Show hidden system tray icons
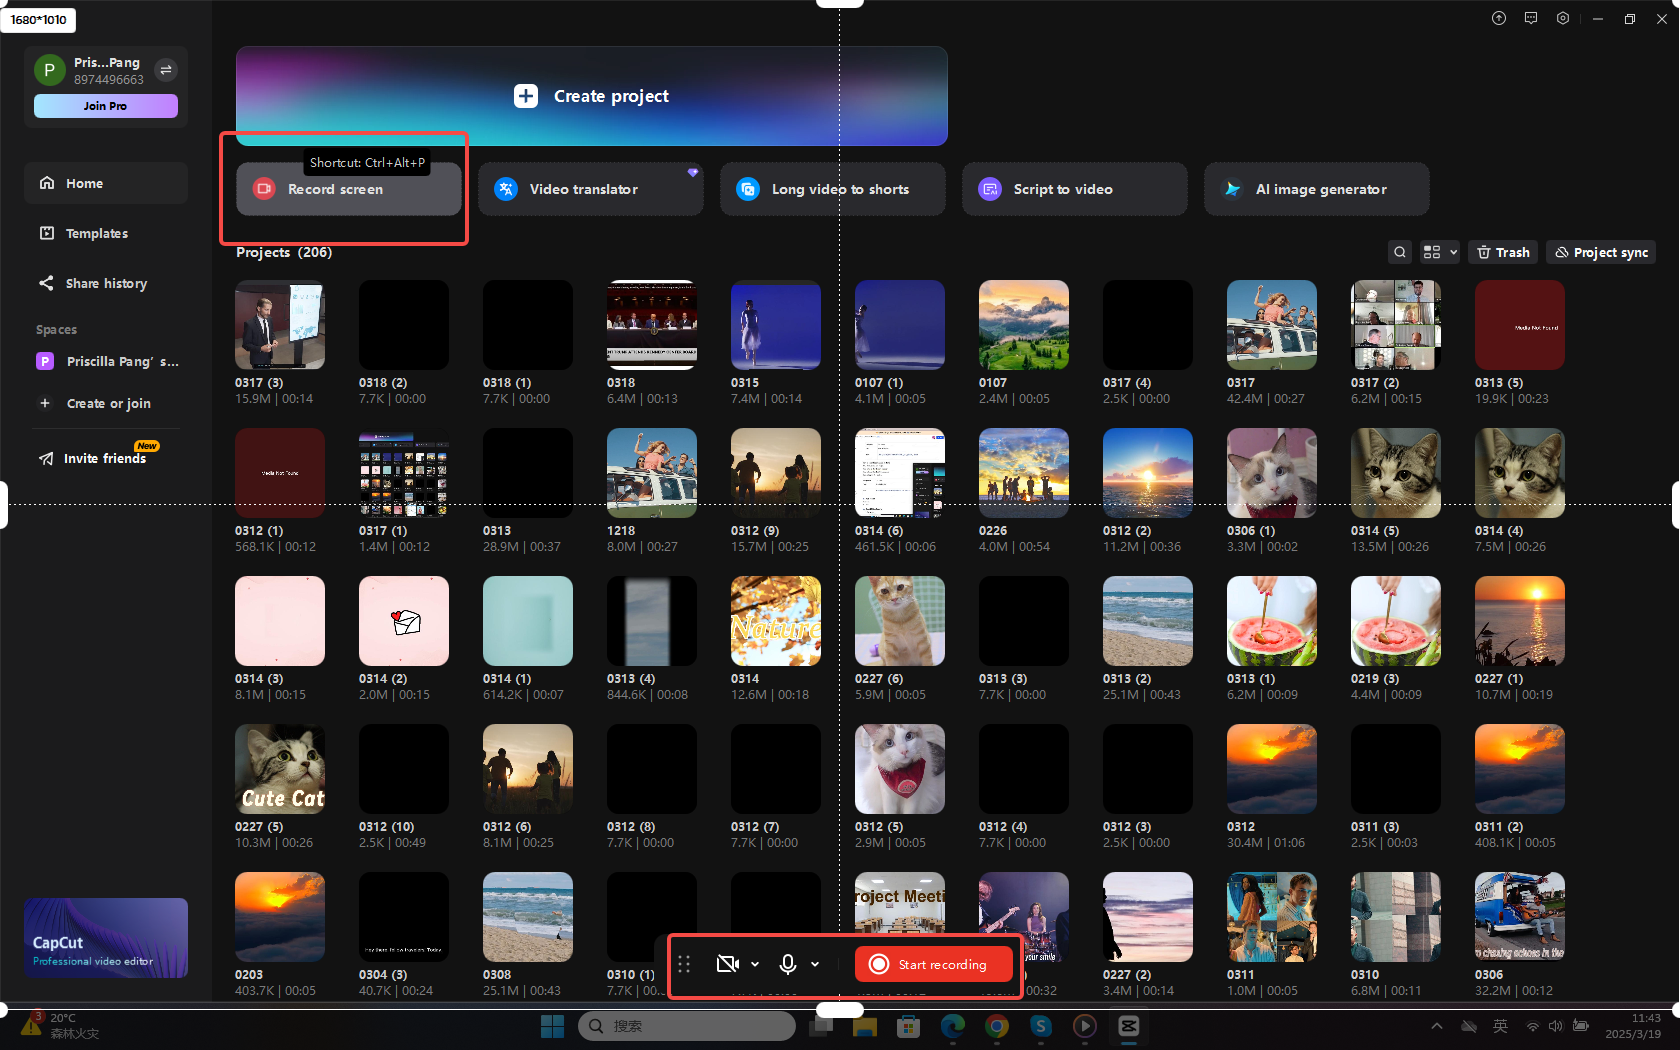The height and width of the screenshot is (1050, 1680). click(x=1437, y=1026)
